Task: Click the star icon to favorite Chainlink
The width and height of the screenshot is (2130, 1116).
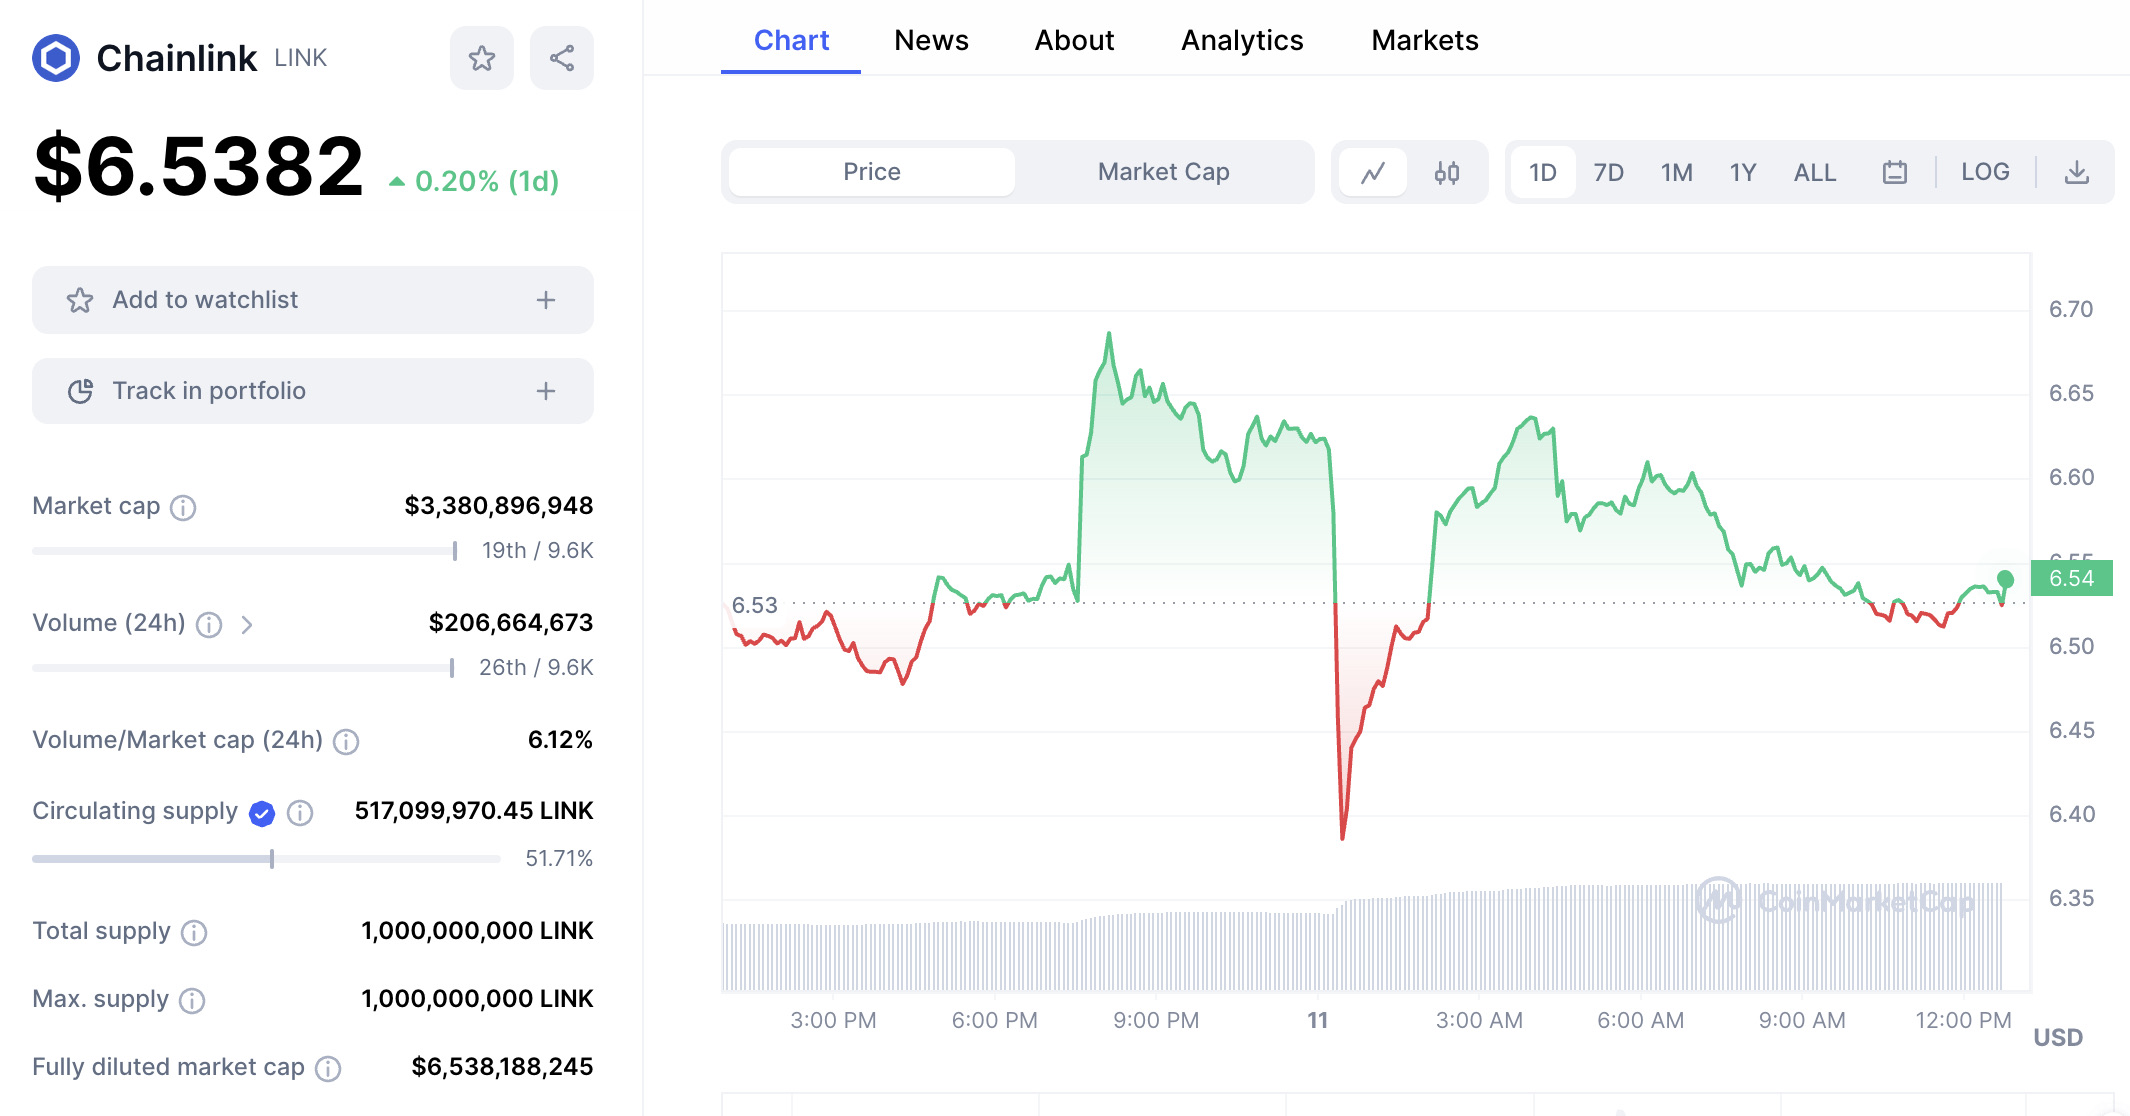Action: 481,57
